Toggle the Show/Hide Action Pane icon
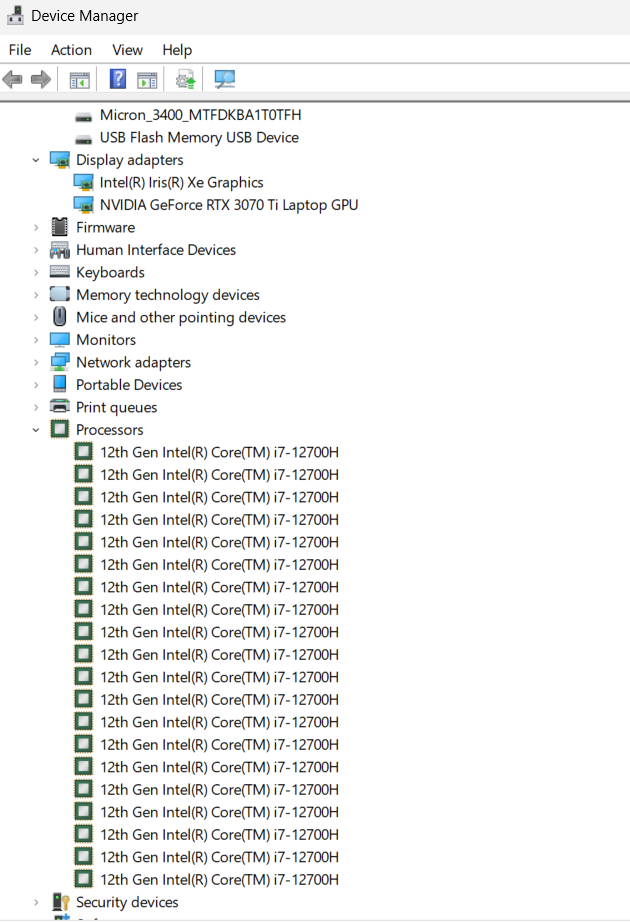Image resolution: width=630 pixels, height=922 pixels. [x=147, y=80]
